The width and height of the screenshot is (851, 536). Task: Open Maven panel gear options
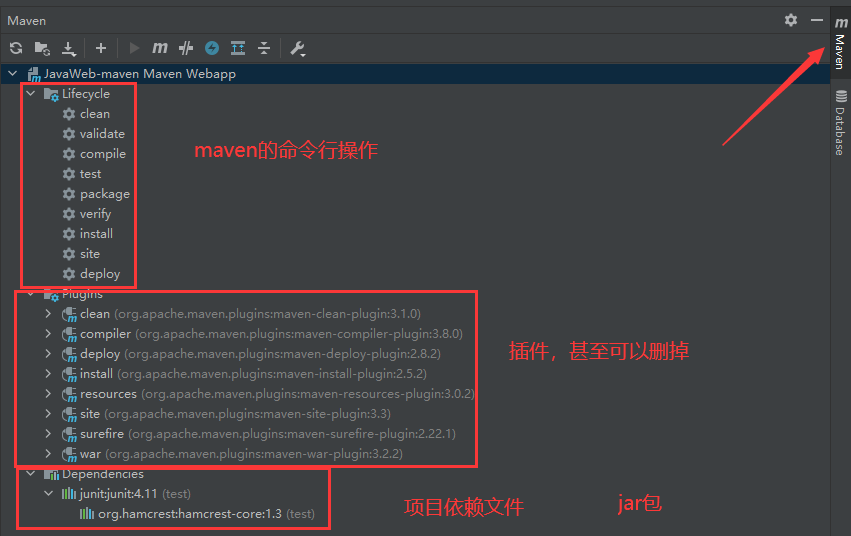(791, 20)
